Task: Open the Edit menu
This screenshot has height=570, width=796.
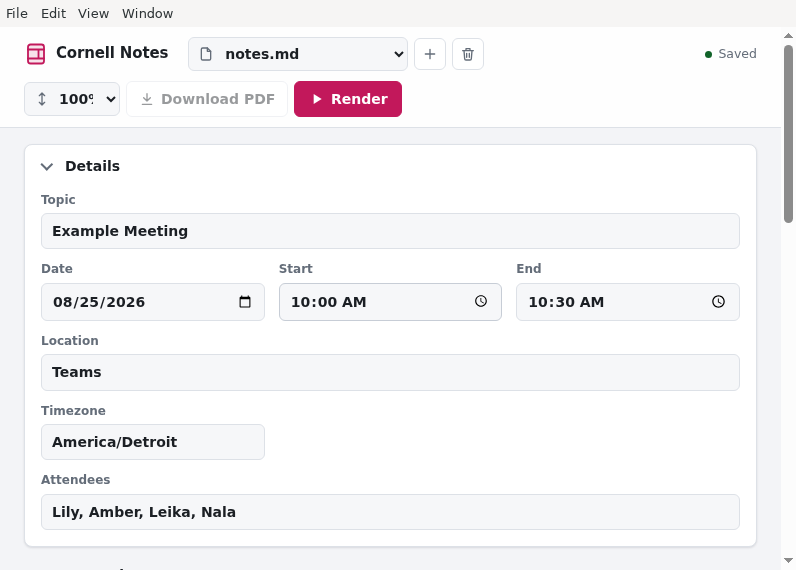Action: click(53, 13)
